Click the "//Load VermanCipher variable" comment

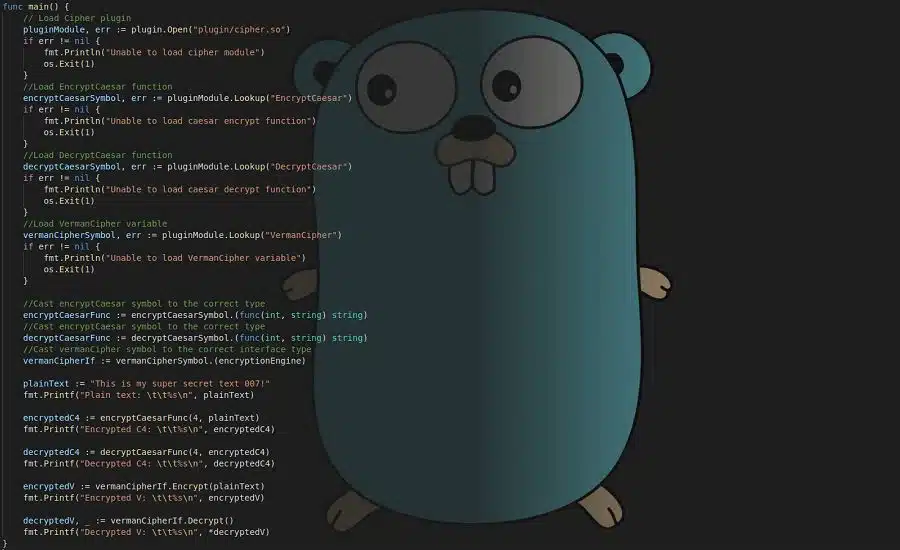click(x=95, y=223)
